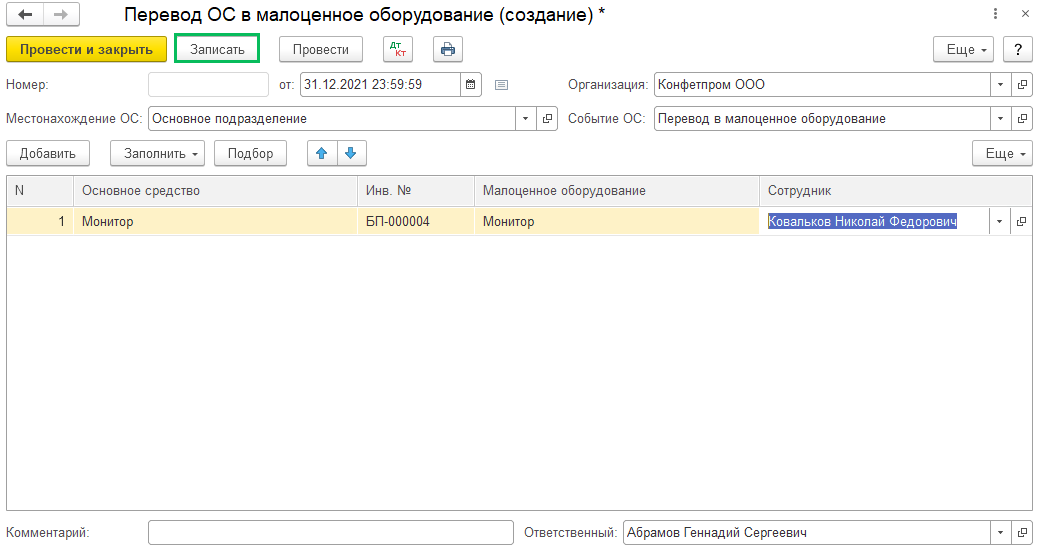Show Дт/Кт postings for document
This screenshot has height=553, width=1044.
pyautogui.click(x=397, y=49)
